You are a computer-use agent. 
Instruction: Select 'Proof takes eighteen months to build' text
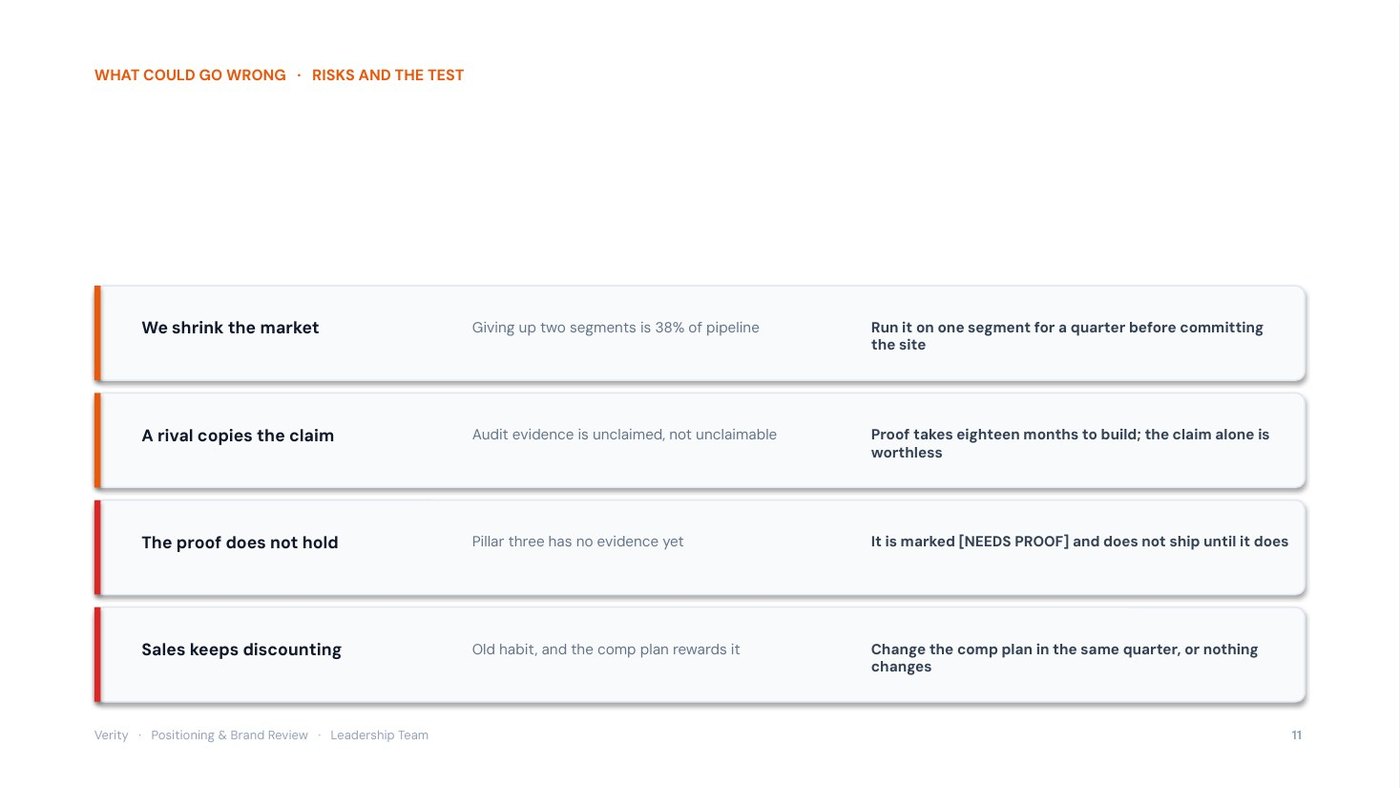point(1005,435)
